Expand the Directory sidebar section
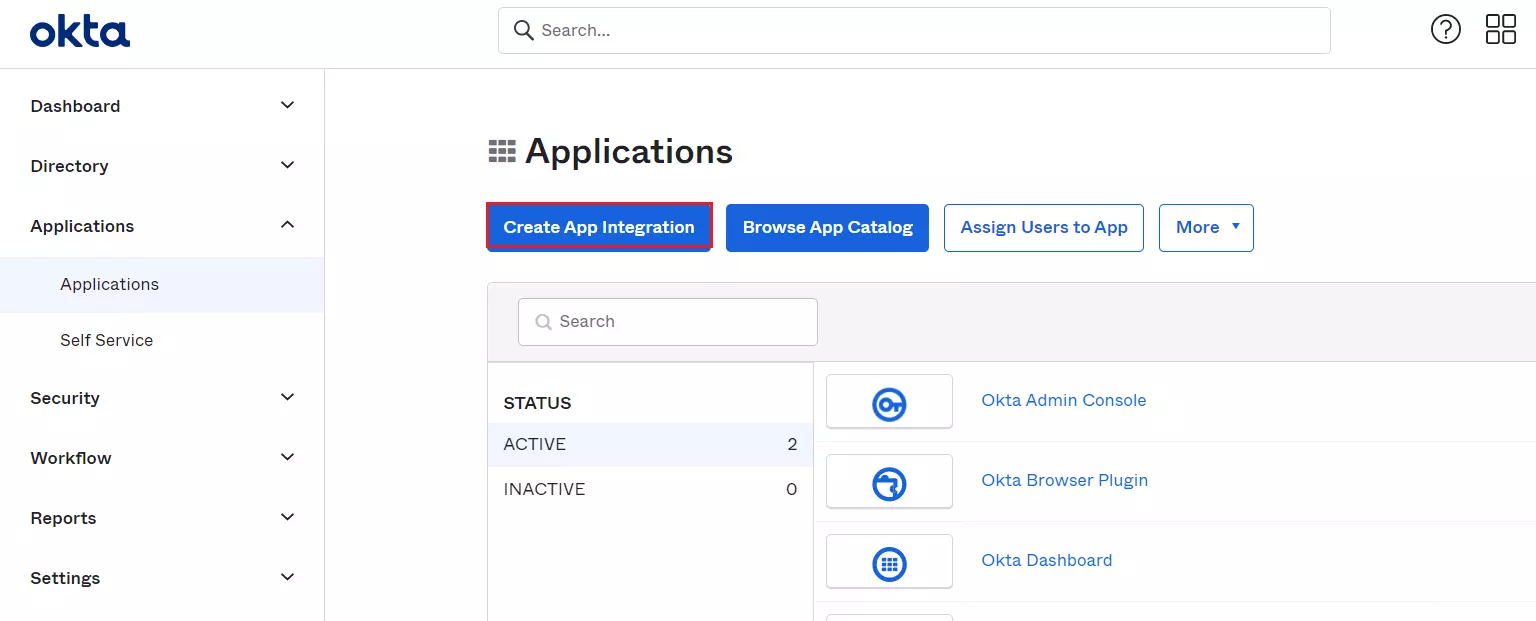The height and width of the screenshot is (621, 1536). (162, 166)
